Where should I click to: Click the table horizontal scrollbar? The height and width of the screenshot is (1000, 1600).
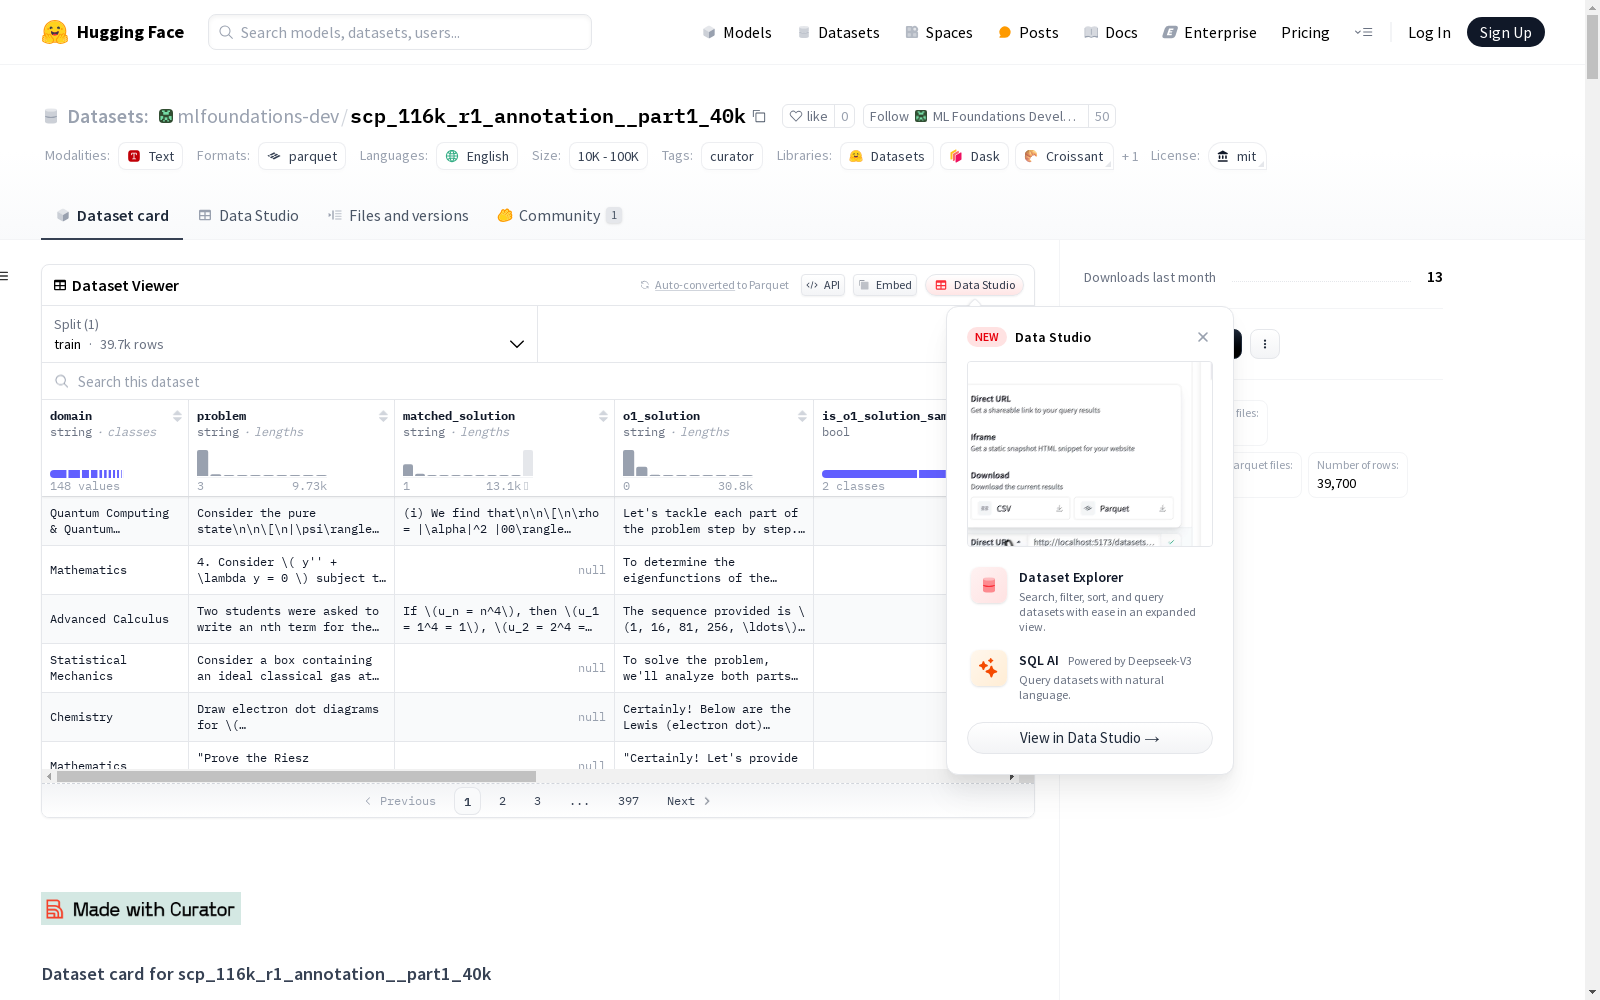[x=296, y=776]
